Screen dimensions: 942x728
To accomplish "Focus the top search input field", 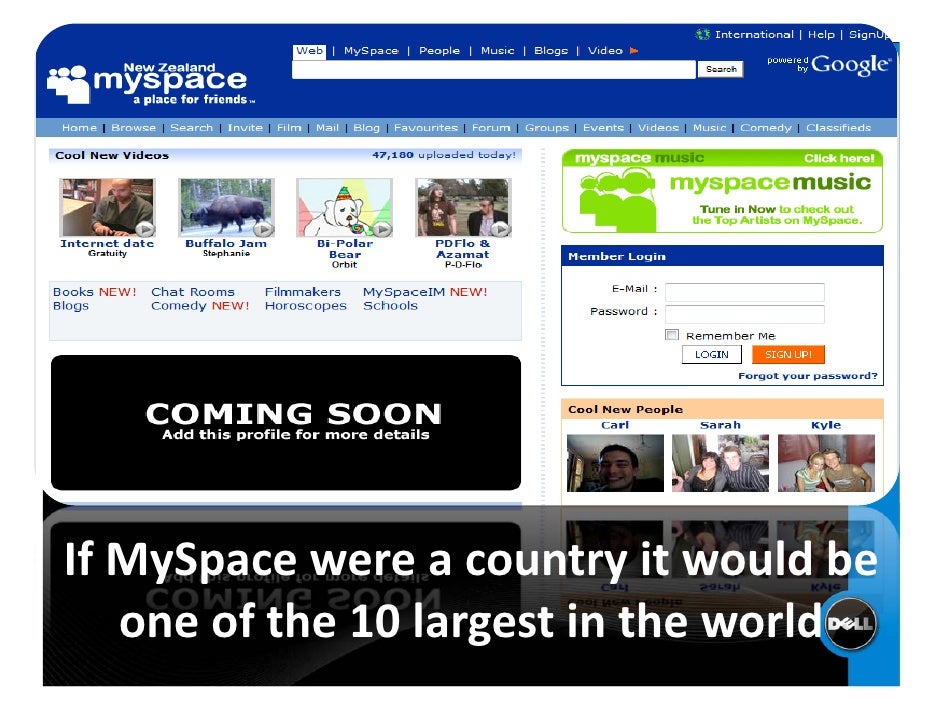I will pos(494,70).
